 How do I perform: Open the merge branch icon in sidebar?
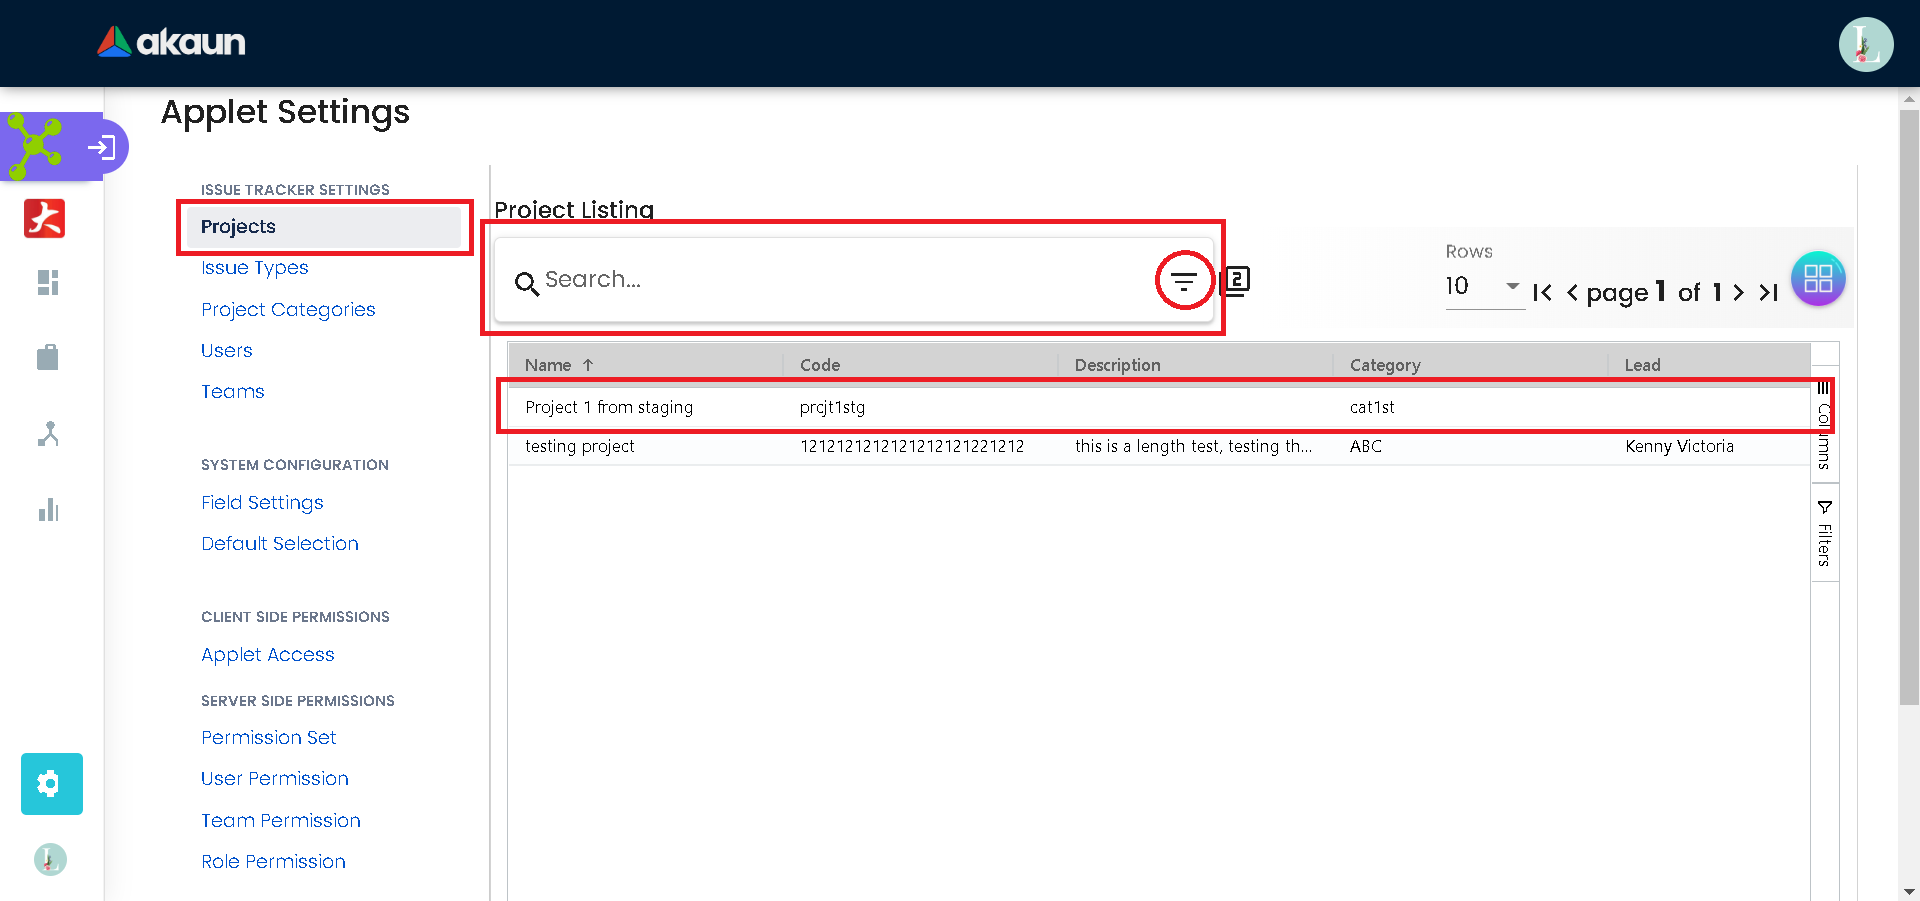pos(48,434)
